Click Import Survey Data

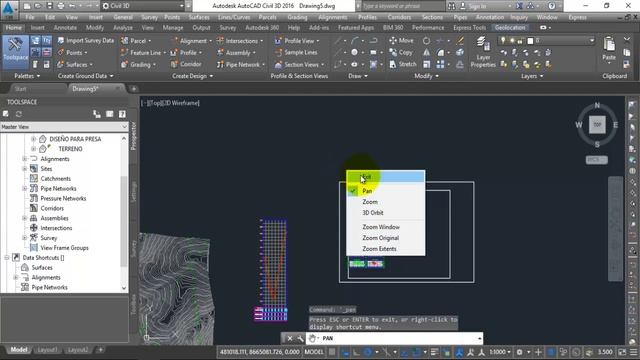click(x=85, y=40)
